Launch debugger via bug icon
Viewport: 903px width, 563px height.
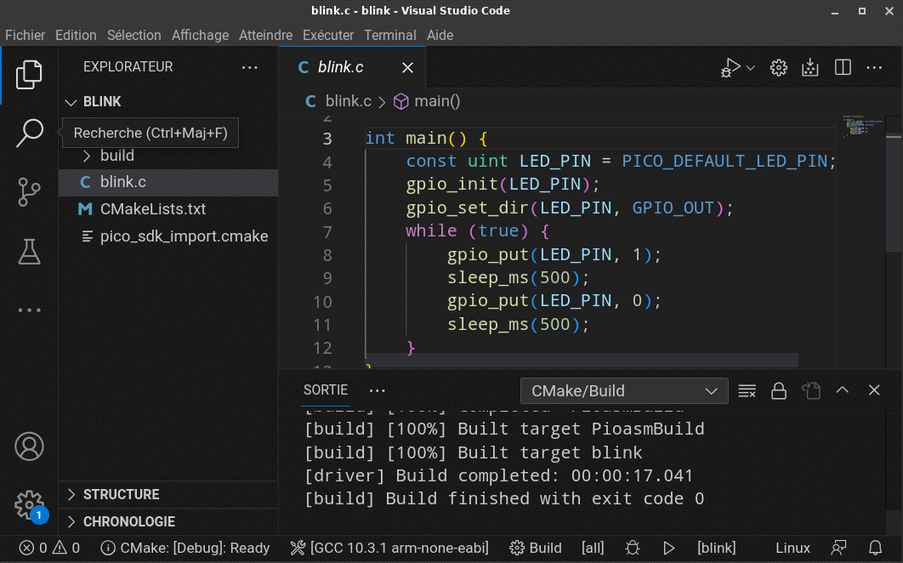[632, 548]
